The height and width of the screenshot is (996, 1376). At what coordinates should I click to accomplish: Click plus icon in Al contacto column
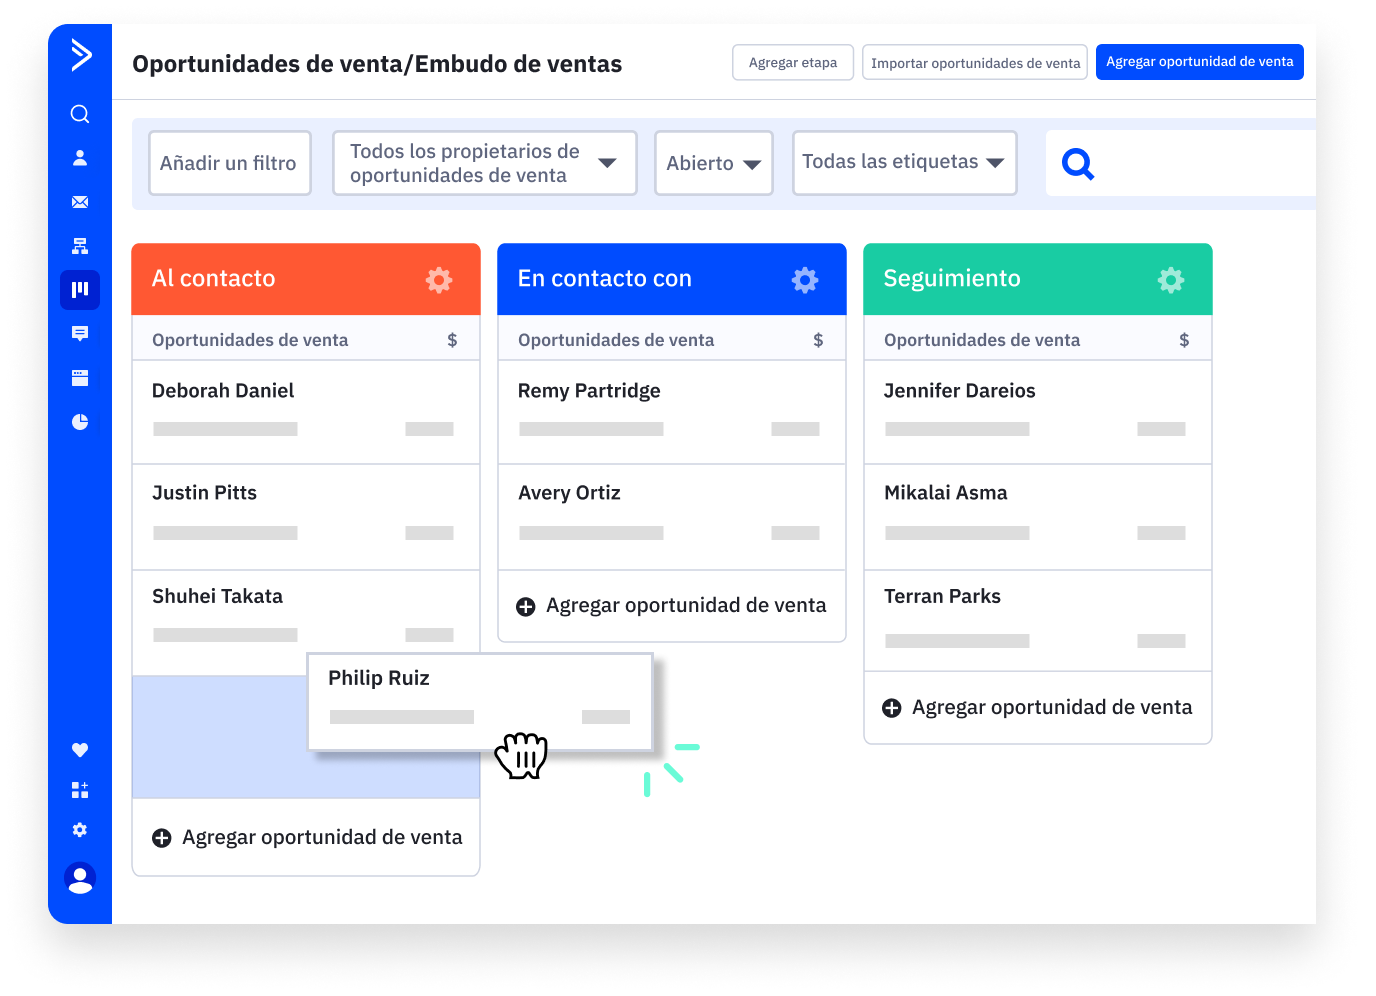point(161,838)
